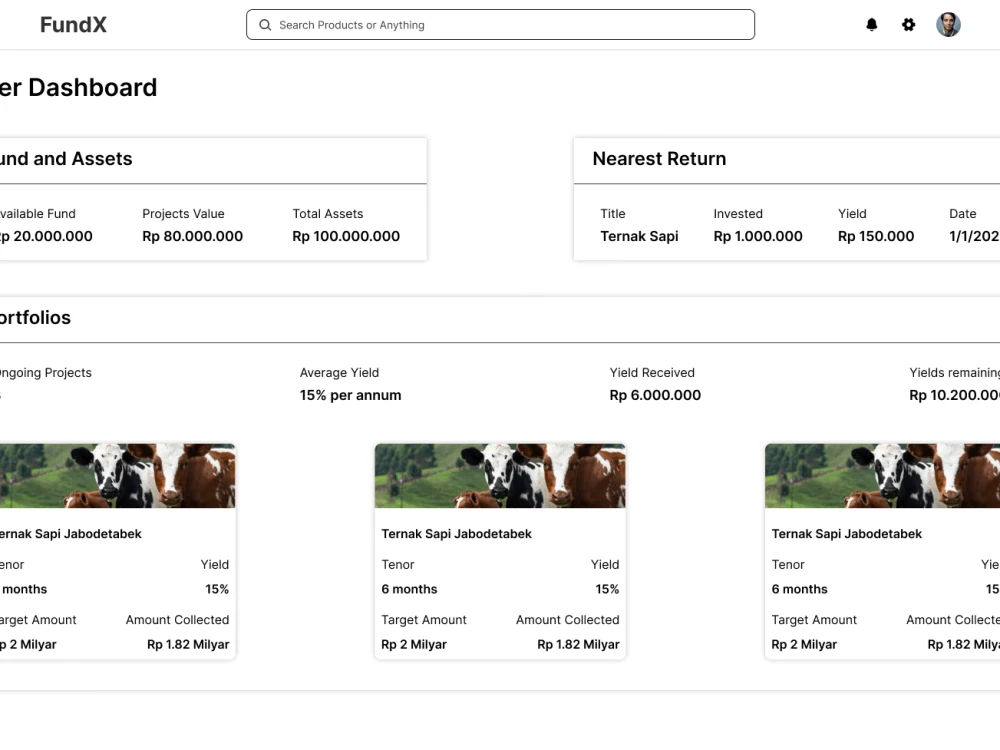Select the Rp 150.000 yield value
Screen dimensions: 1000x750
click(876, 237)
